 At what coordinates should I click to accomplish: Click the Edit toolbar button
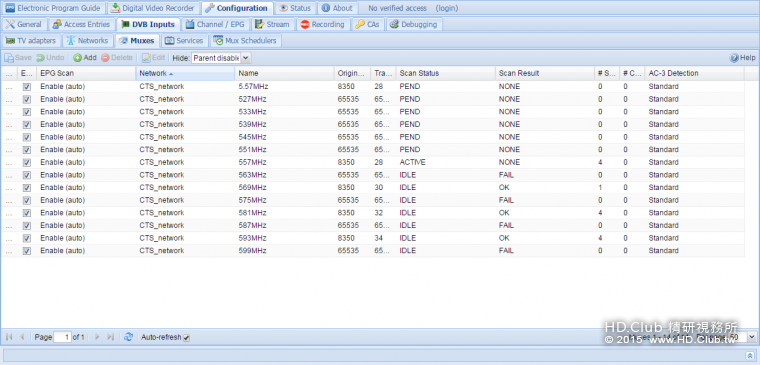click(154, 58)
